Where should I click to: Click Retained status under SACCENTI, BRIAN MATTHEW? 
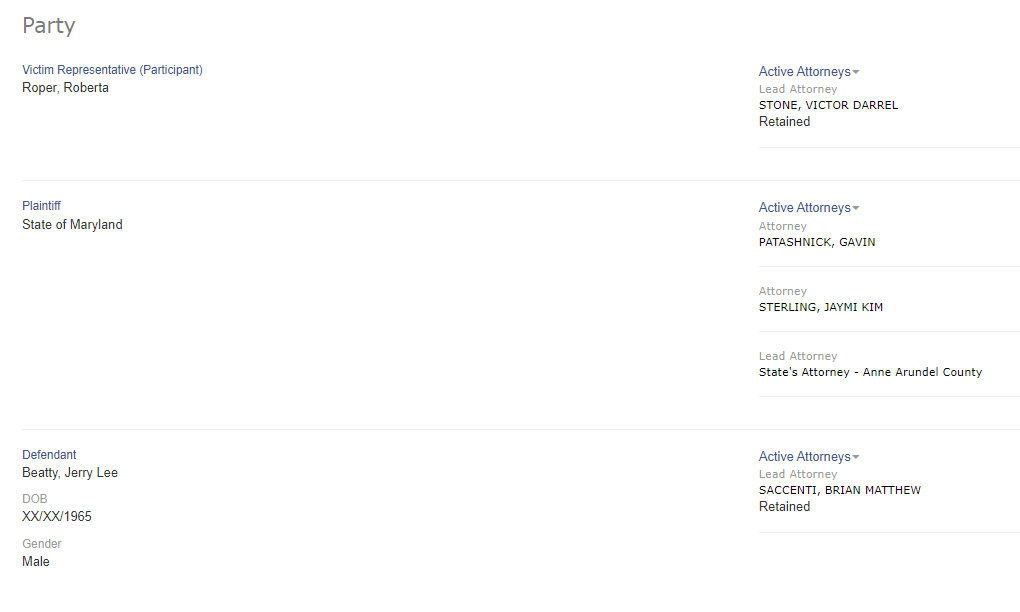[x=784, y=507]
